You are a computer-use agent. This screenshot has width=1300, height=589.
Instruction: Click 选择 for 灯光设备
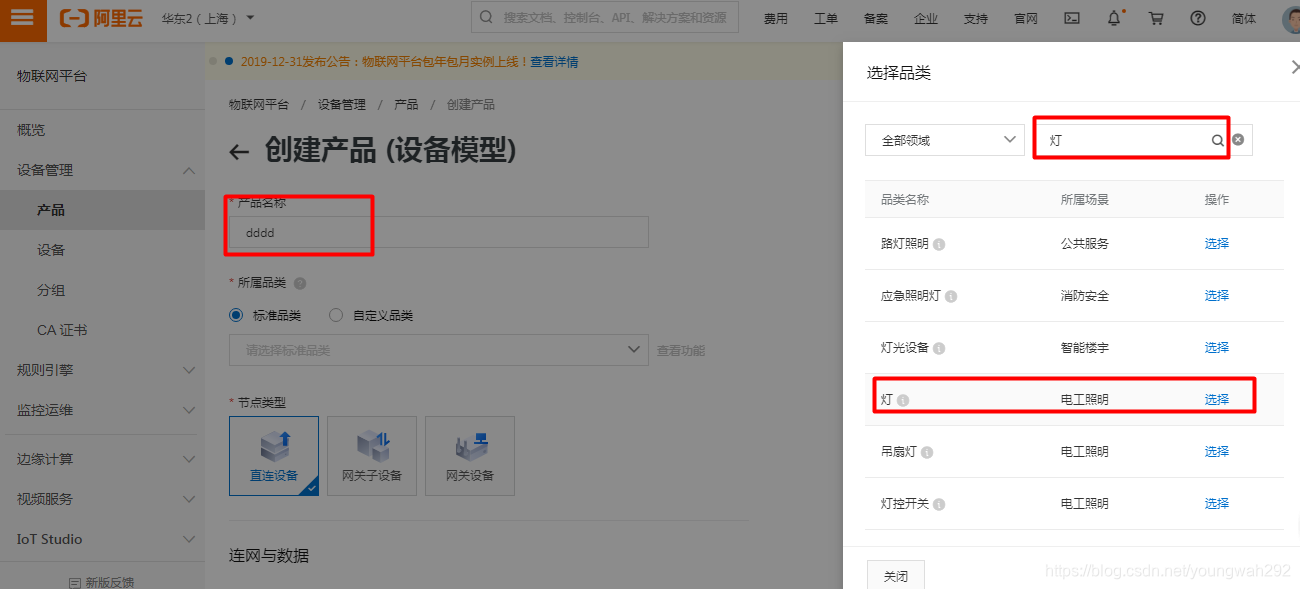[x=1217, y=347]
